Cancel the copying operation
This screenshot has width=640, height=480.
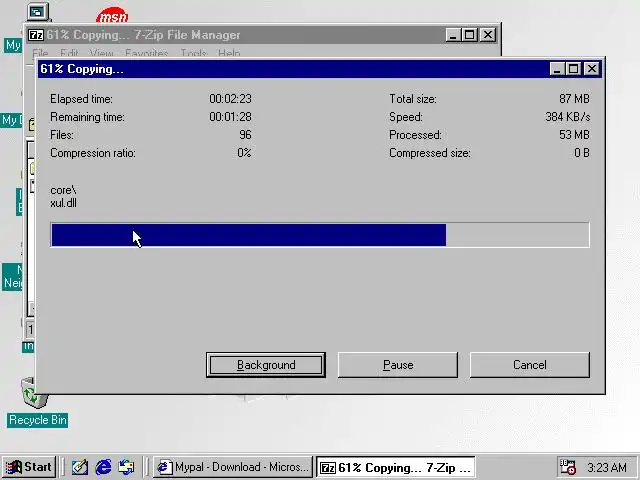click(529, 365)
